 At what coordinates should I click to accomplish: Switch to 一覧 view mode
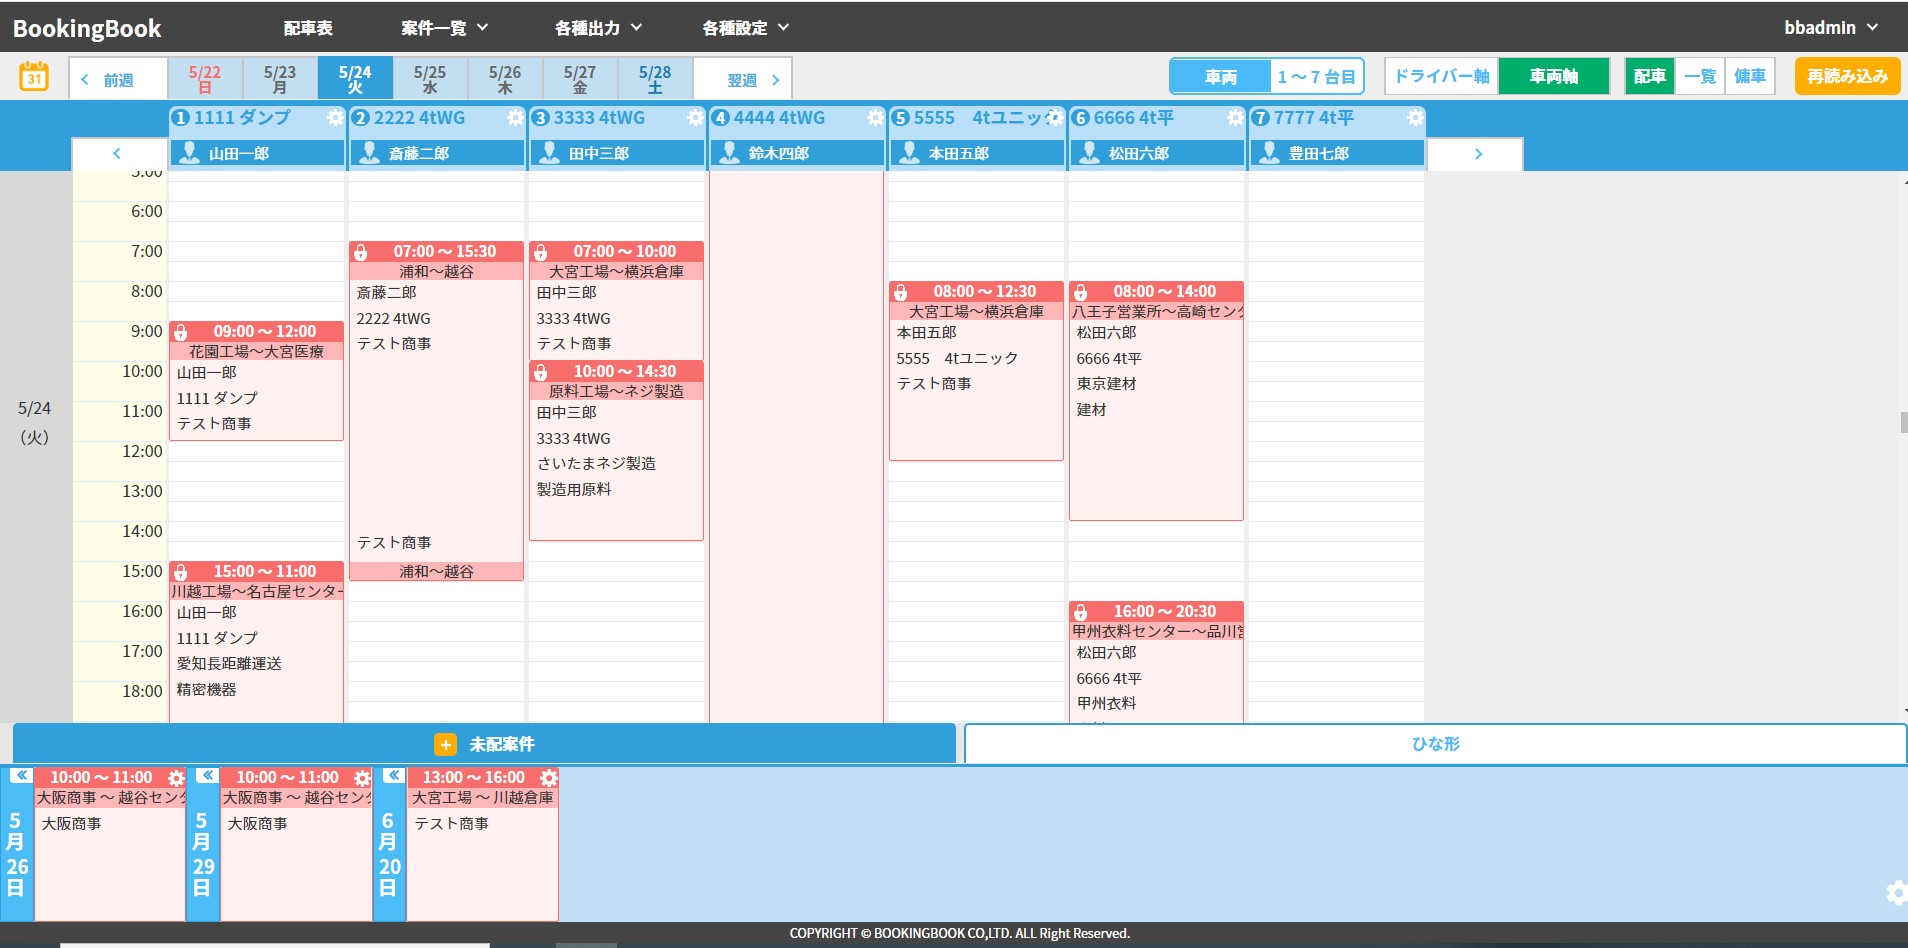pyautogui.click(x=1700, y=75)
